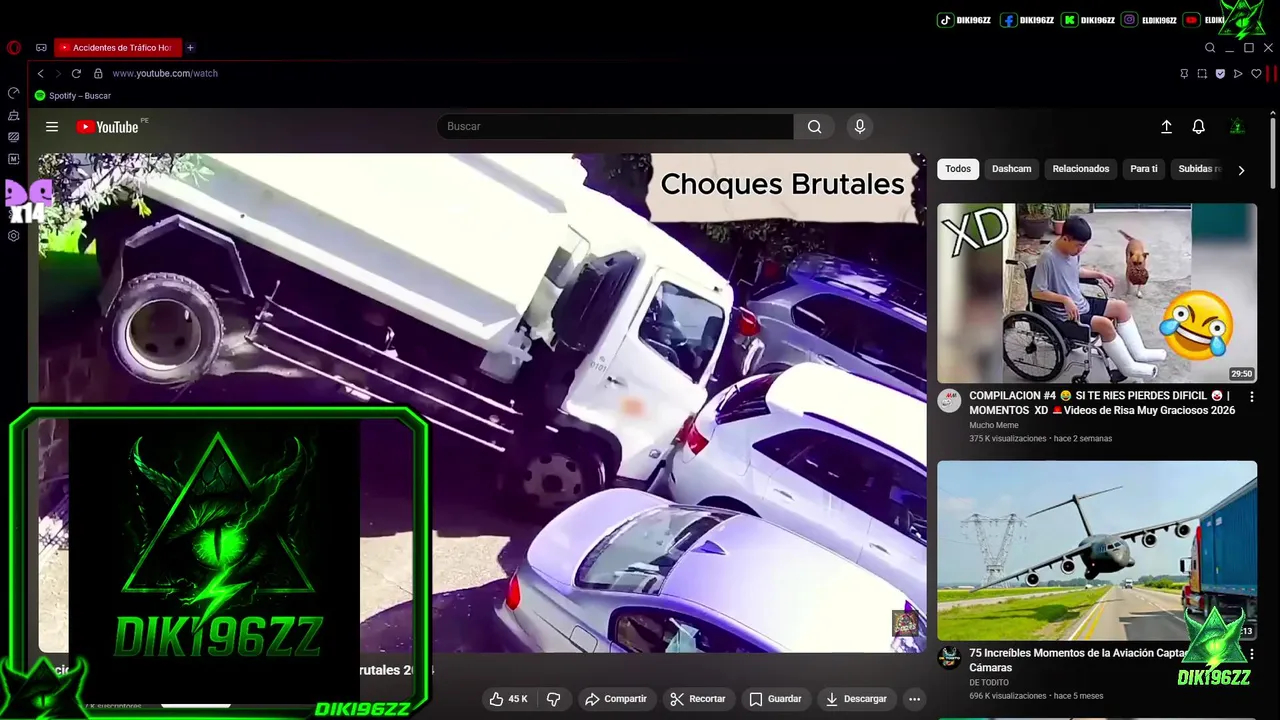Open Mucho Meme channel link
1280x720 pixels.
(x=994, y=425)
